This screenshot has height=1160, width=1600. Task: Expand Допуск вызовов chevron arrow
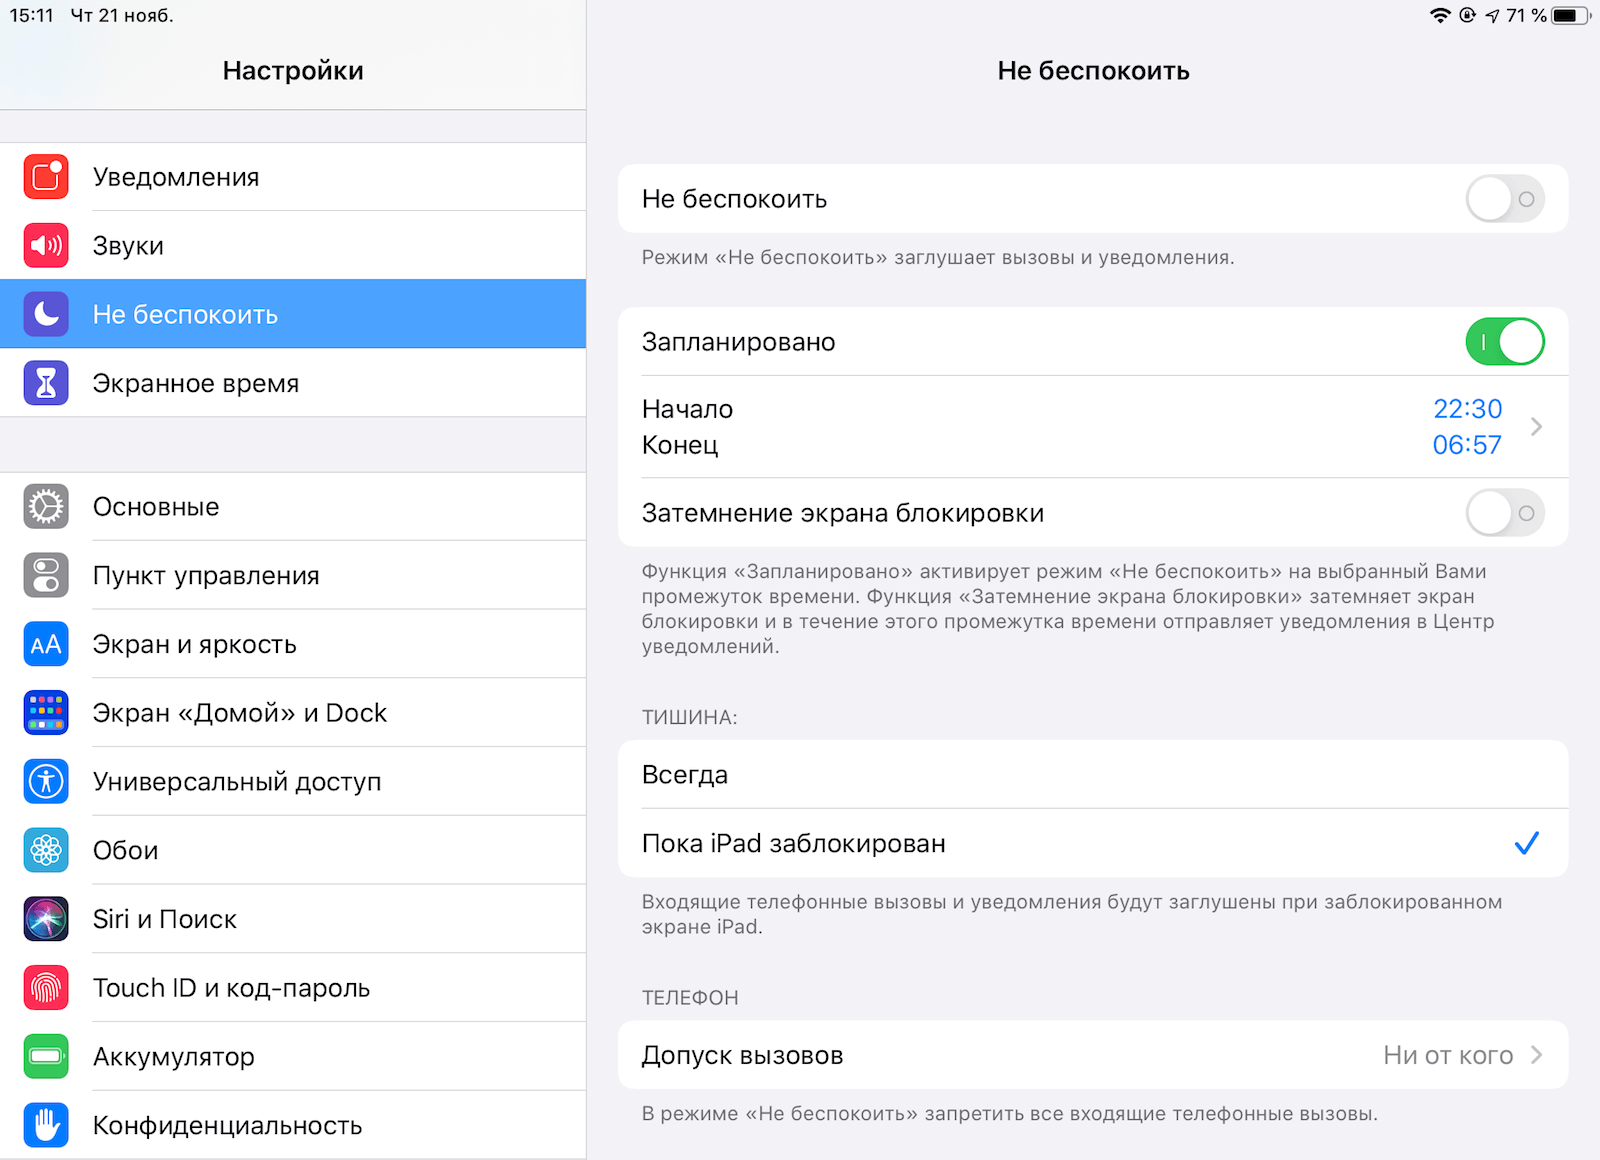click(1537, 1055)
